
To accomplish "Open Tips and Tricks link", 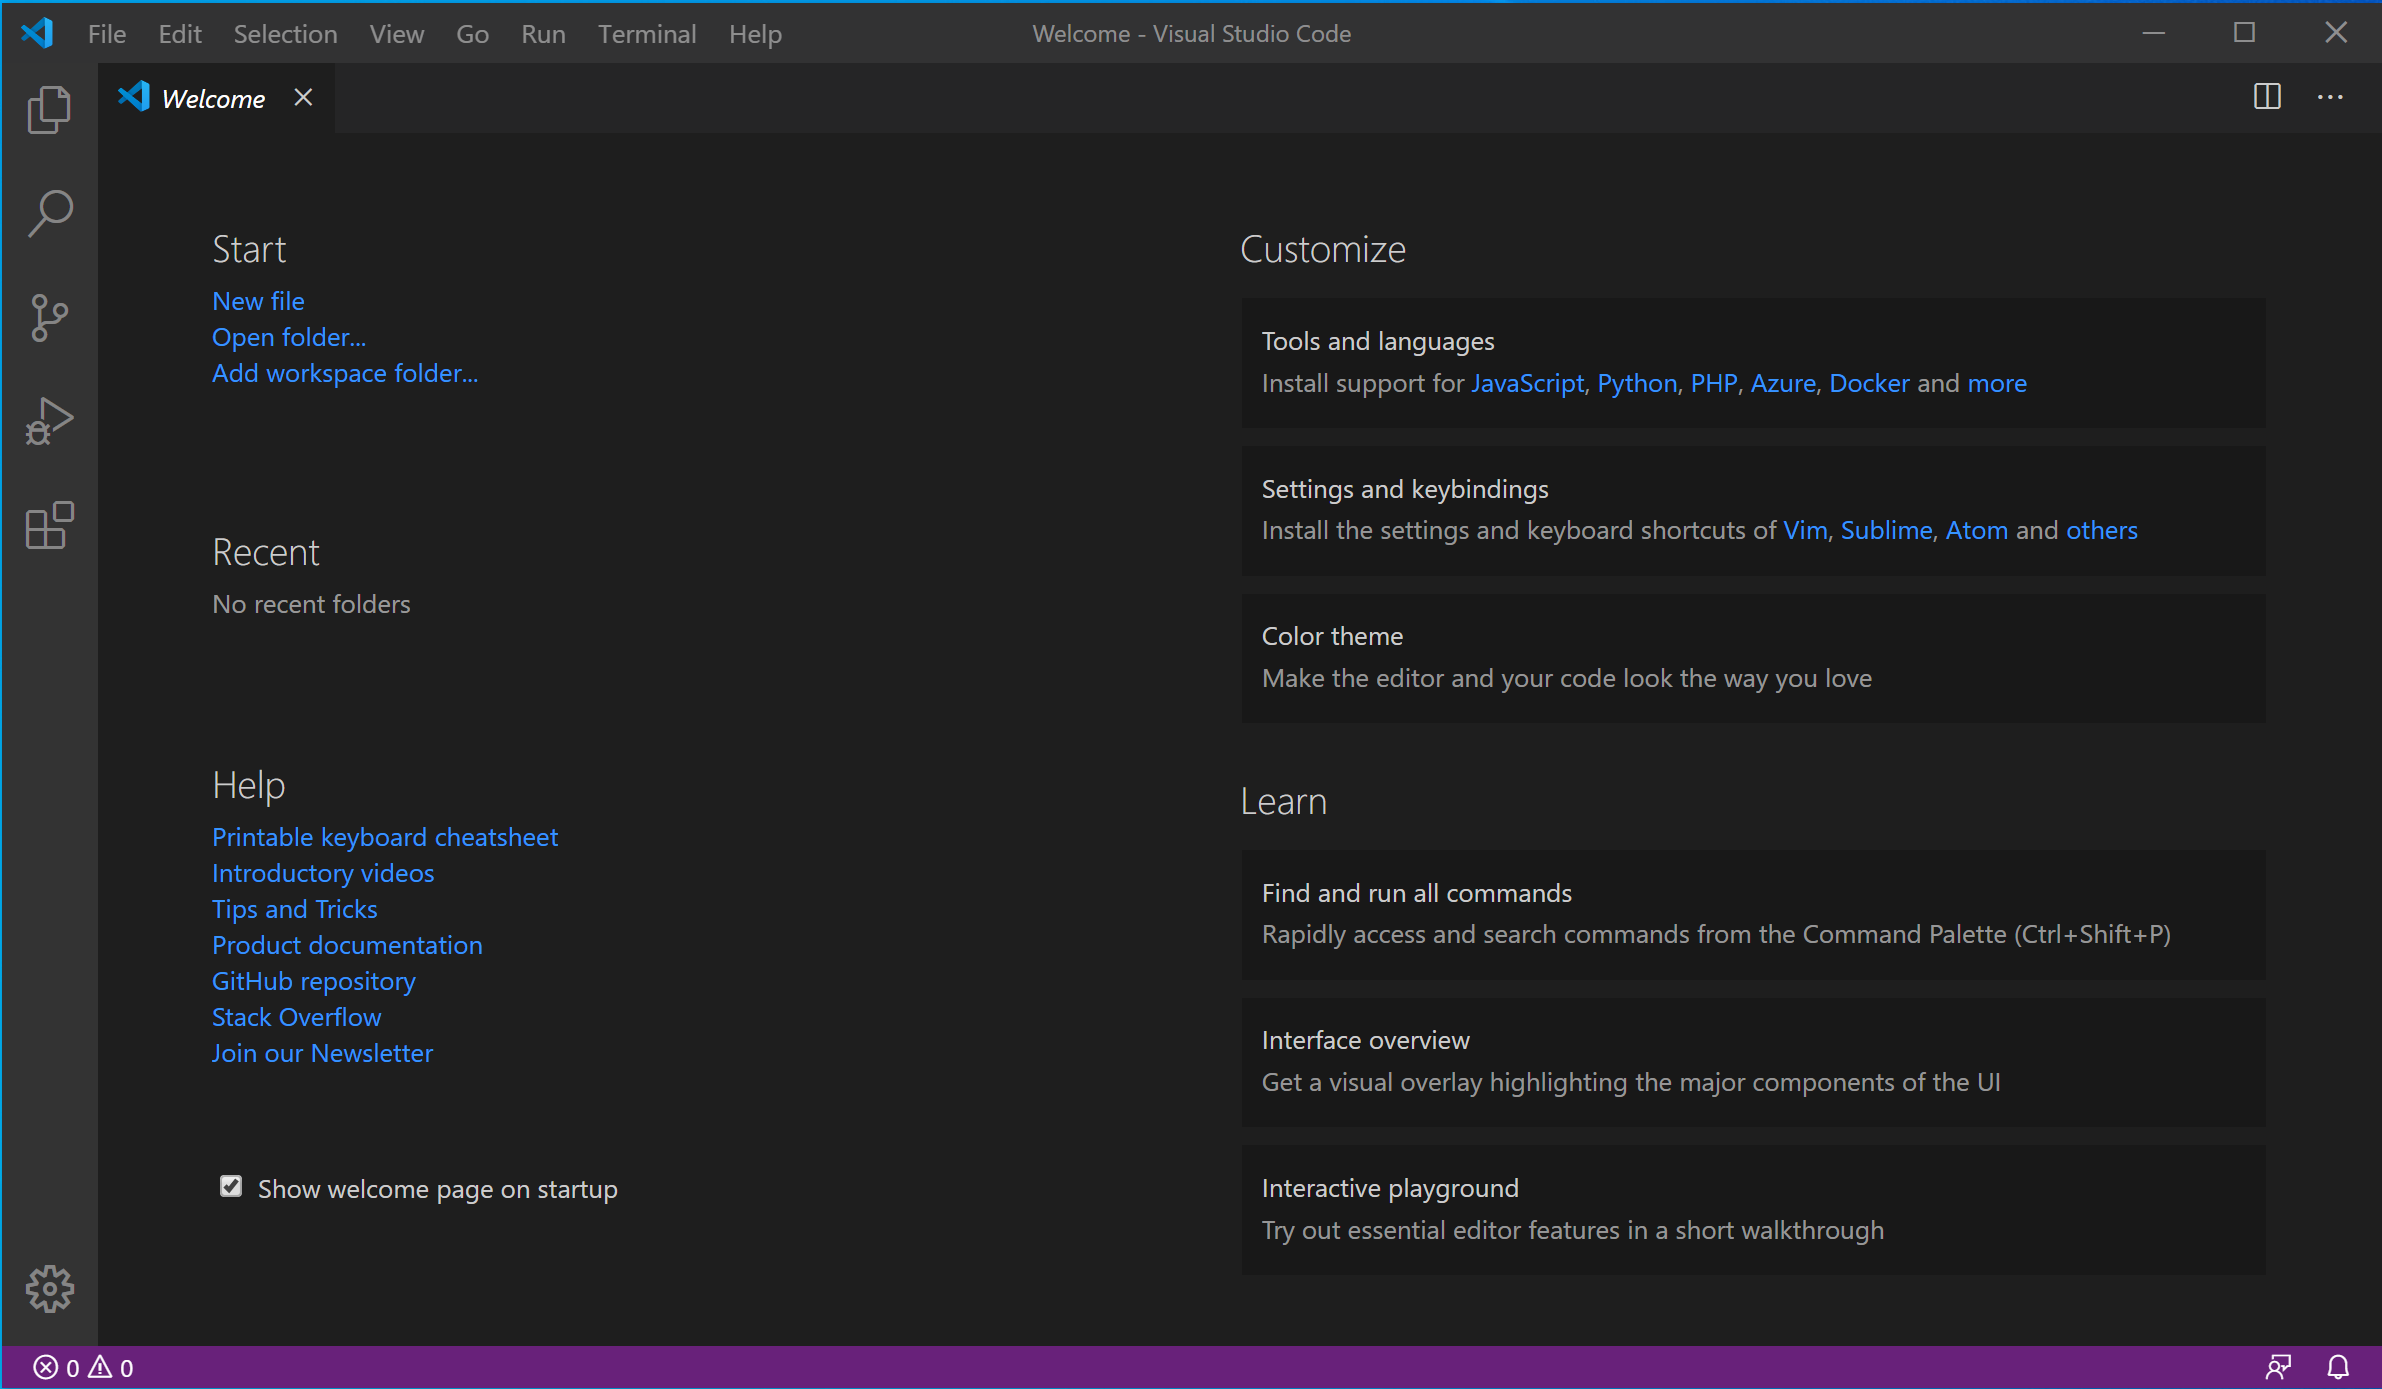I will [295, 909].
